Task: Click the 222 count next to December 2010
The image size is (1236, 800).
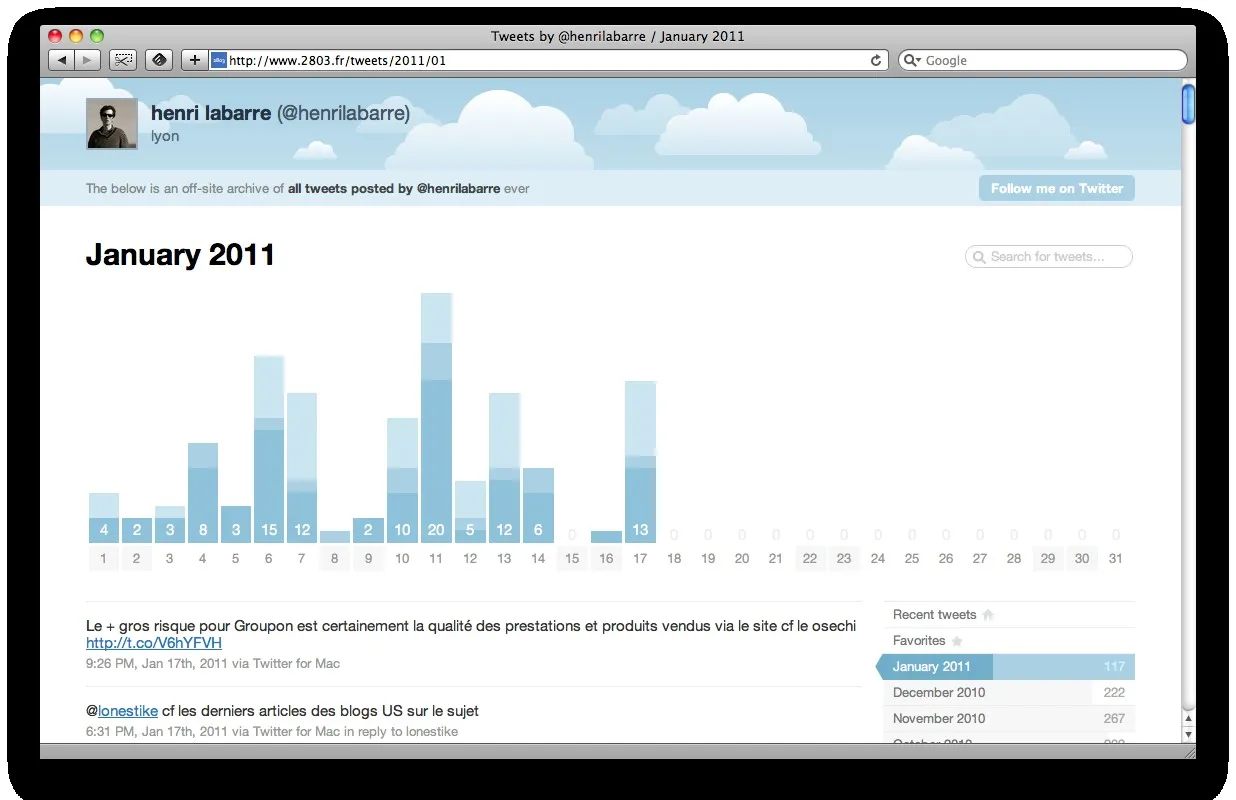Action: 1114,693
